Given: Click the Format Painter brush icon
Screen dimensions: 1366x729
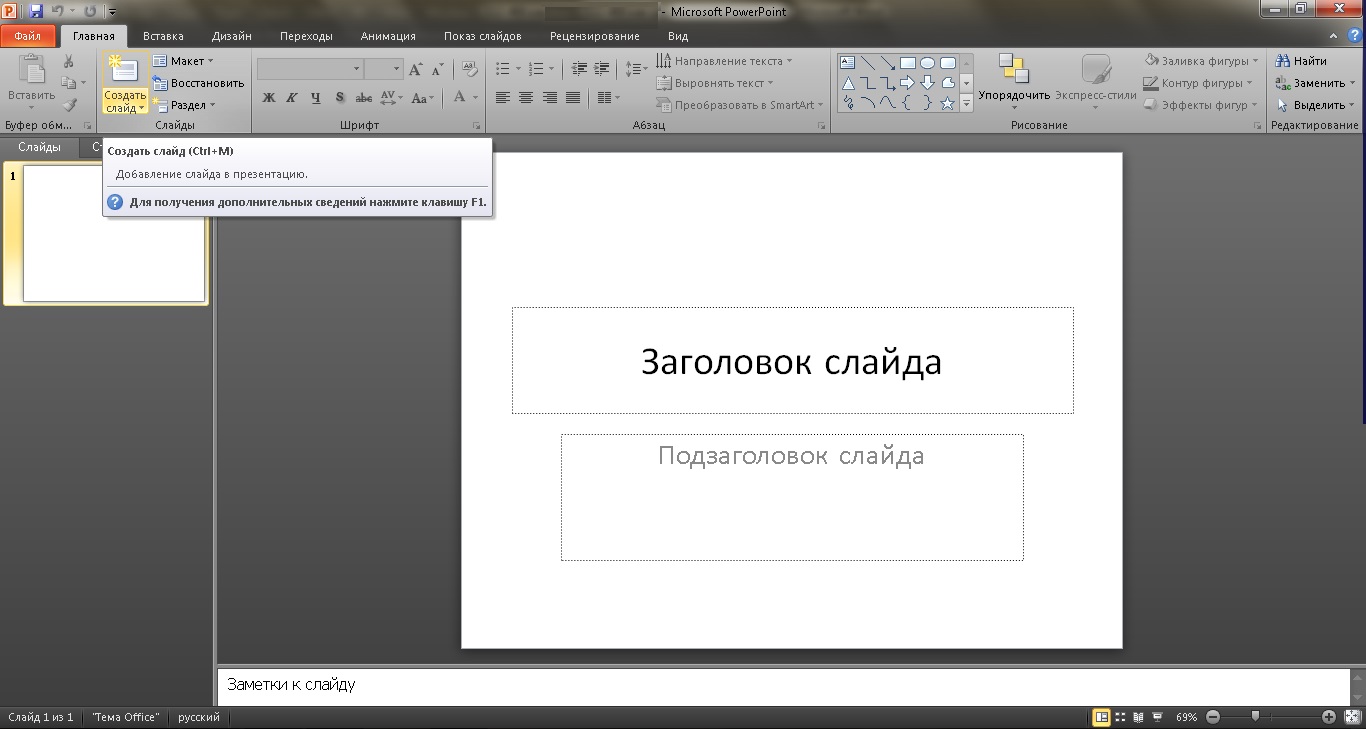Looking at the screenshot, I should pyautogui.click(x=69, y=105).
